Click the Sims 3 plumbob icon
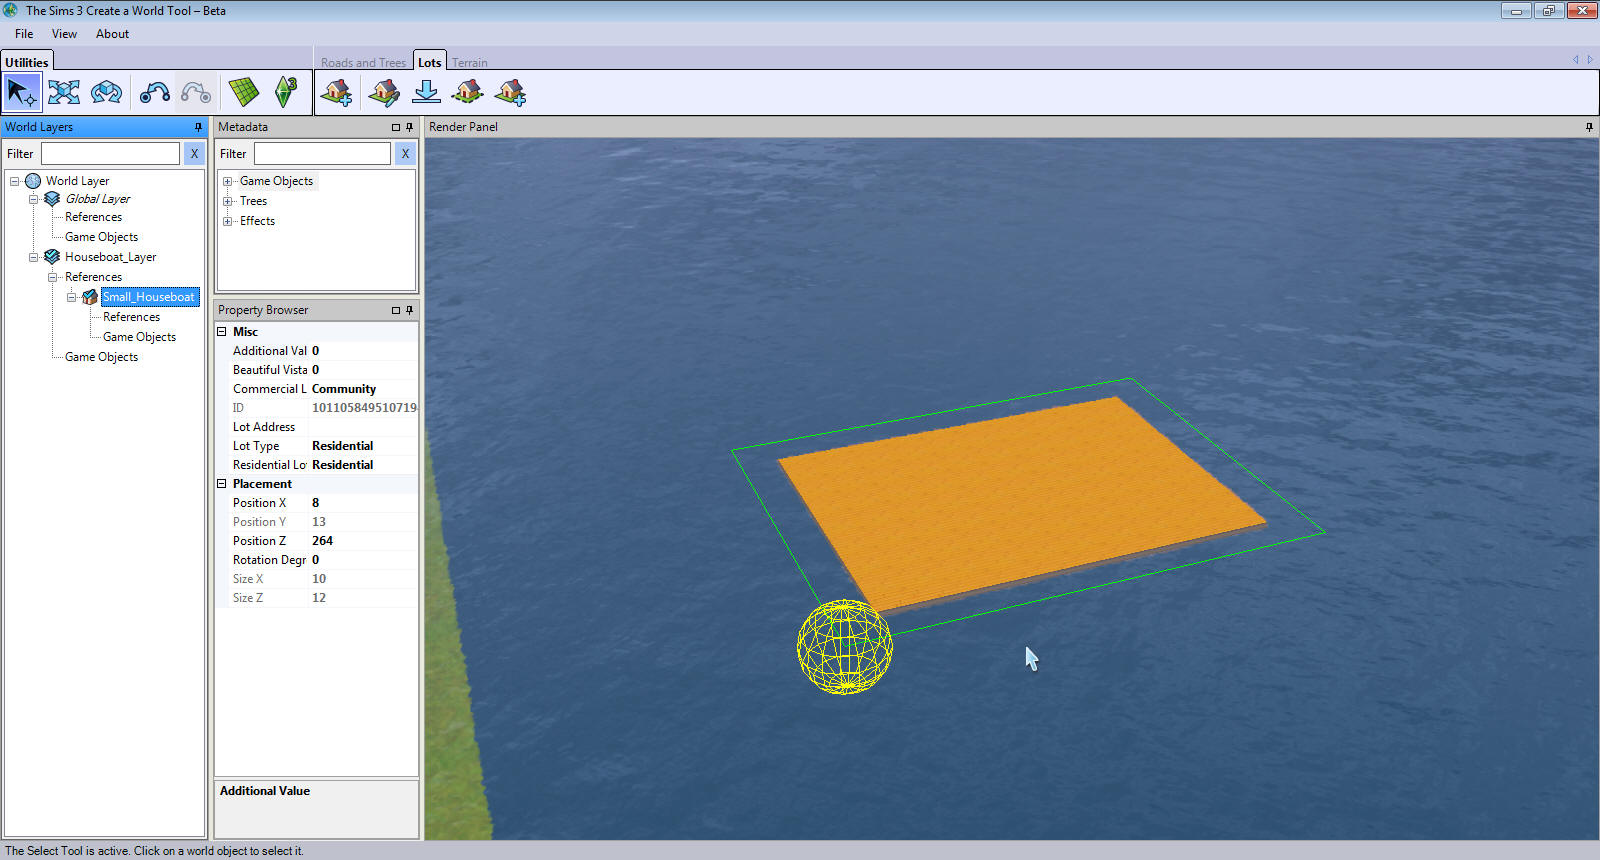This screenshot has height=860, width=1600. (x=286, y=93)
